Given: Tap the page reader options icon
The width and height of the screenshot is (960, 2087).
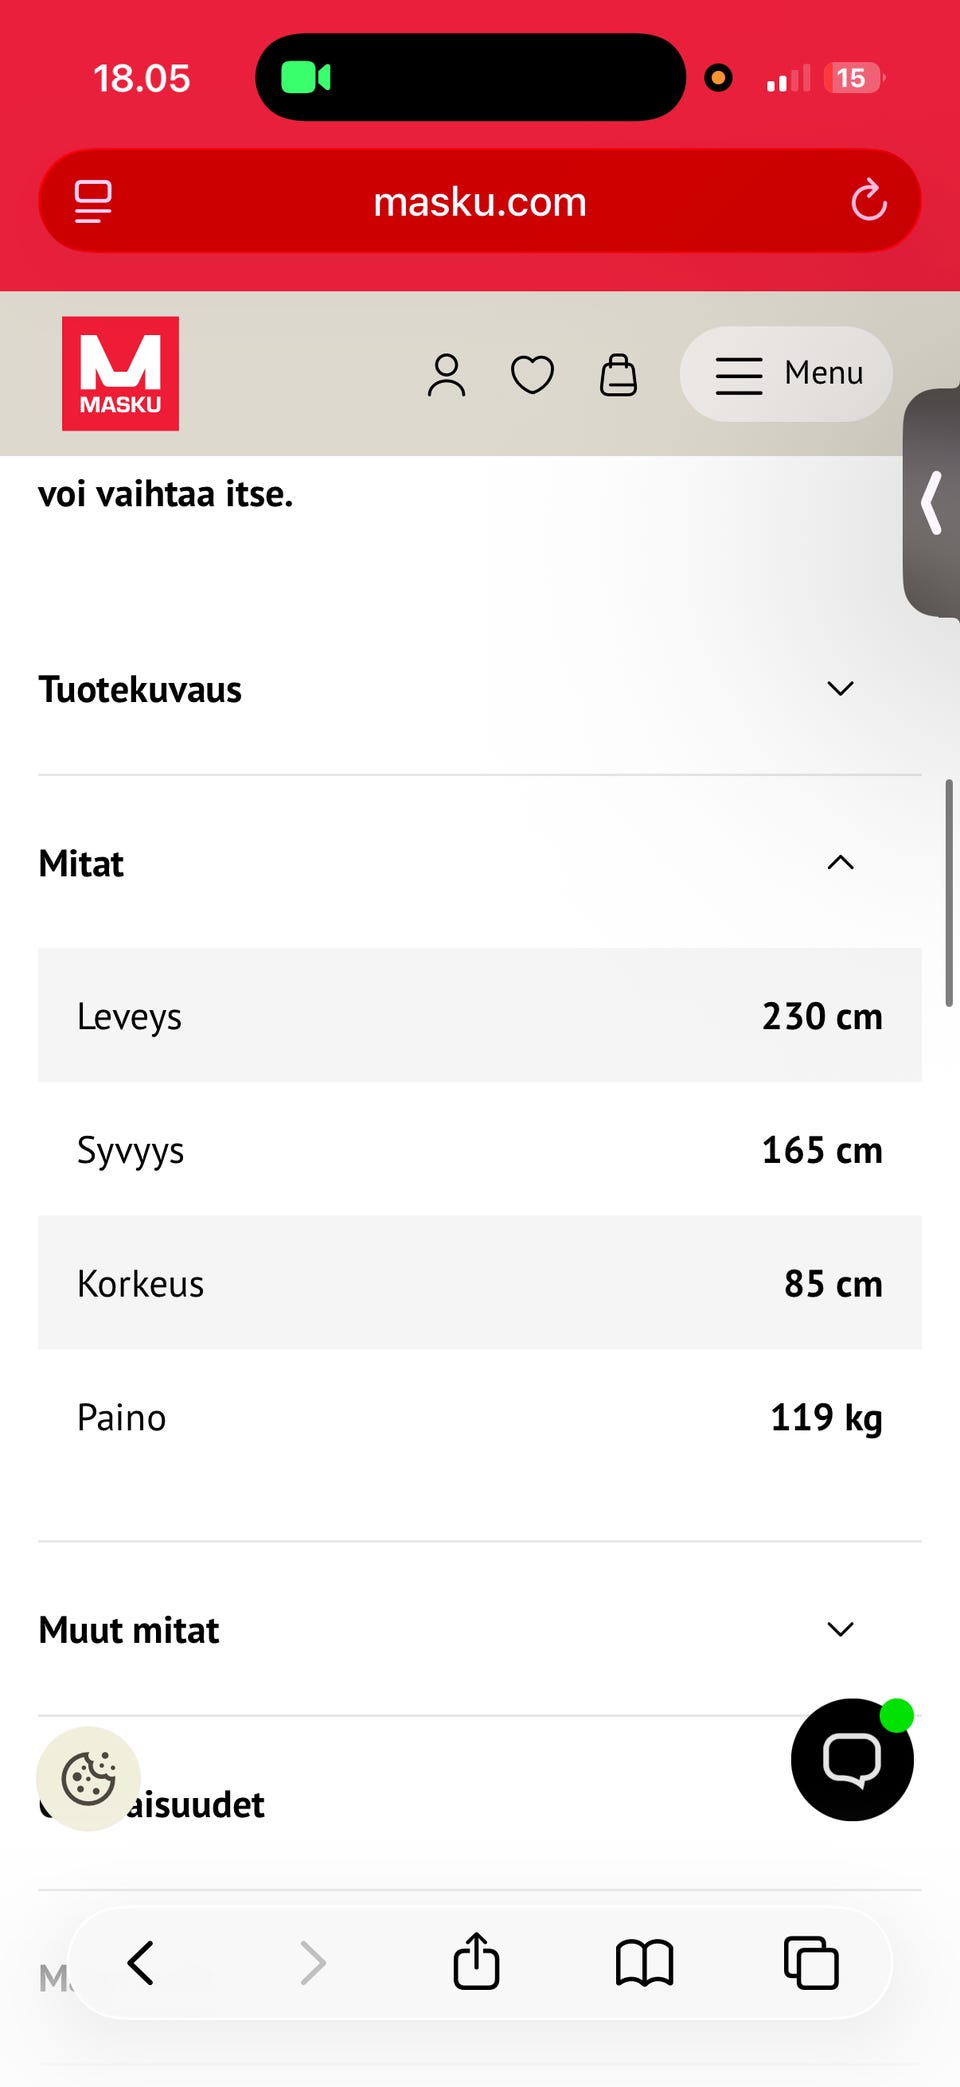Looking at the screenshot, I should [93, 201].
